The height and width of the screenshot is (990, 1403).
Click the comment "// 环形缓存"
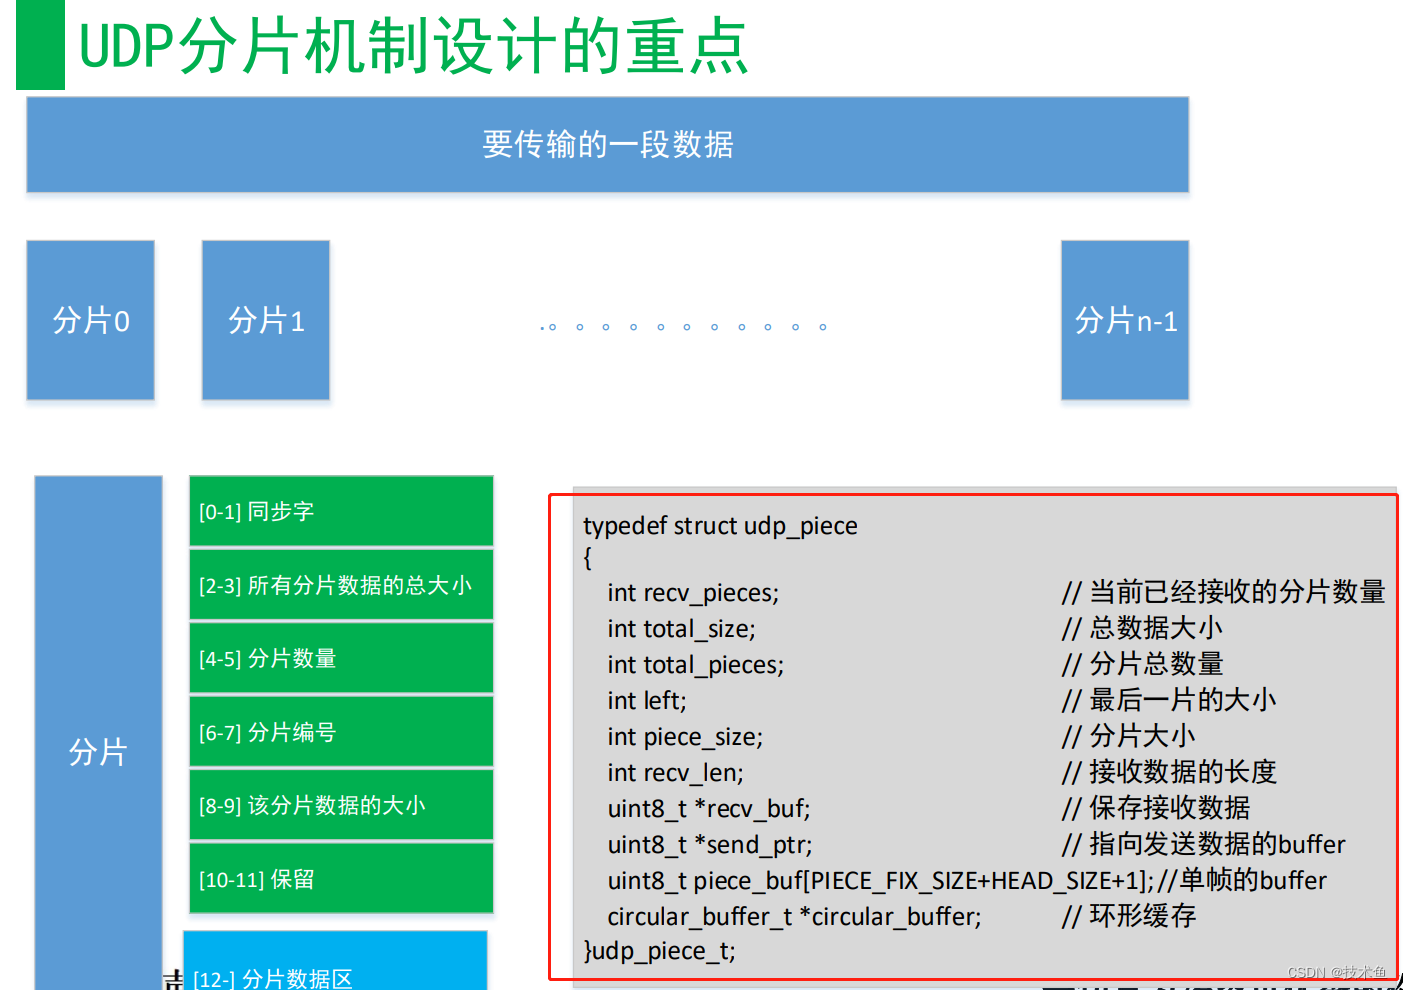[x=1128, y=916]
